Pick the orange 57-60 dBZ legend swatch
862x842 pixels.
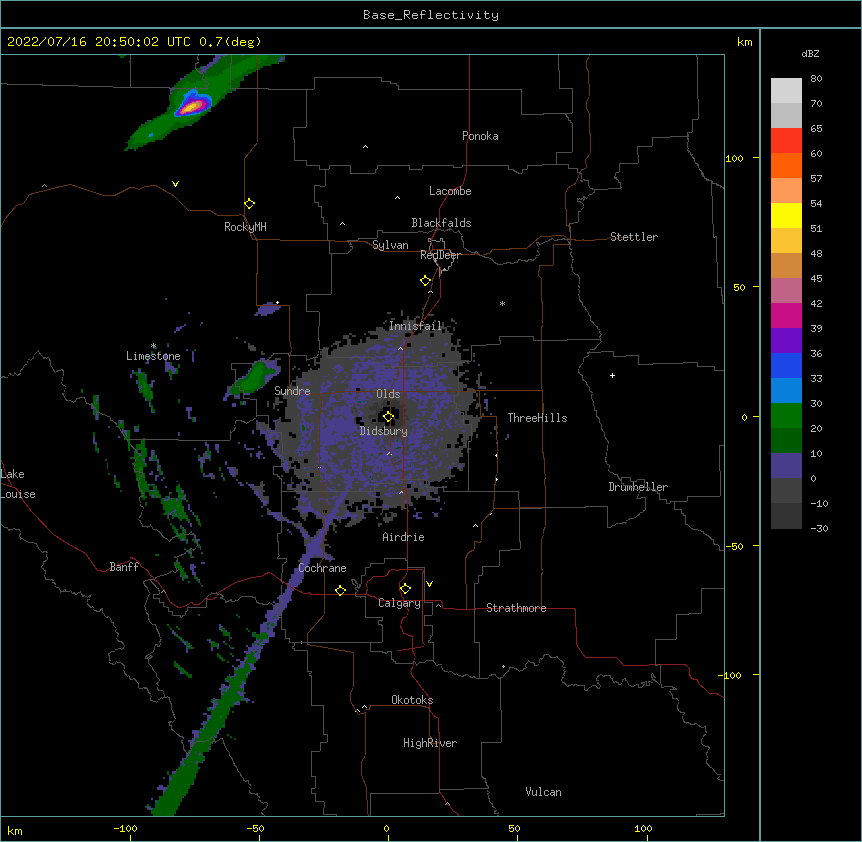point(786,165)
